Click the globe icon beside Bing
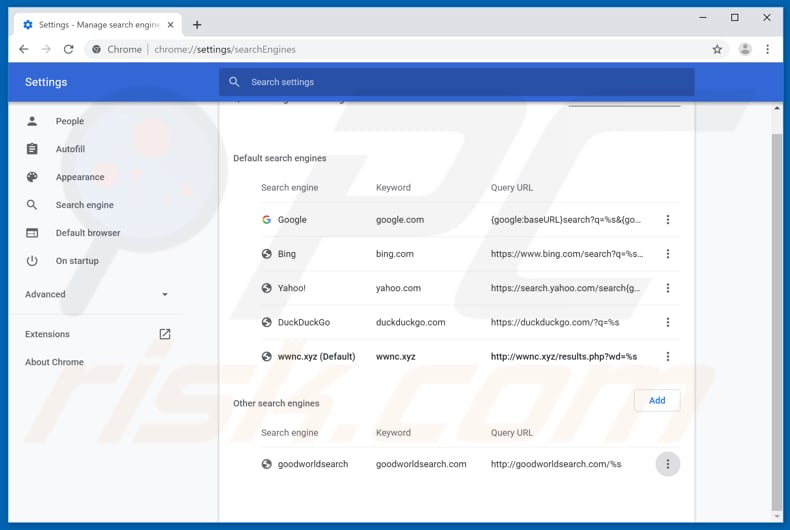790x530 pixels. (267, 254)
